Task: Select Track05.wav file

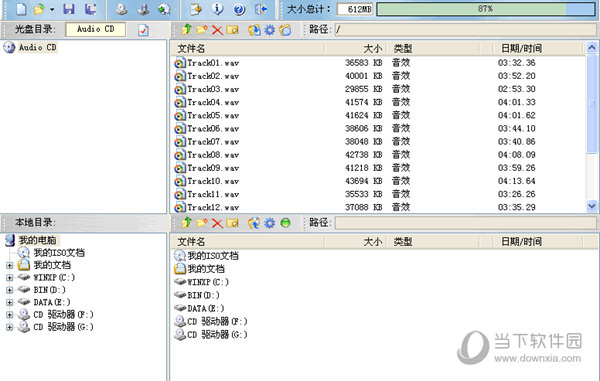Action: (x=213, y=115)
